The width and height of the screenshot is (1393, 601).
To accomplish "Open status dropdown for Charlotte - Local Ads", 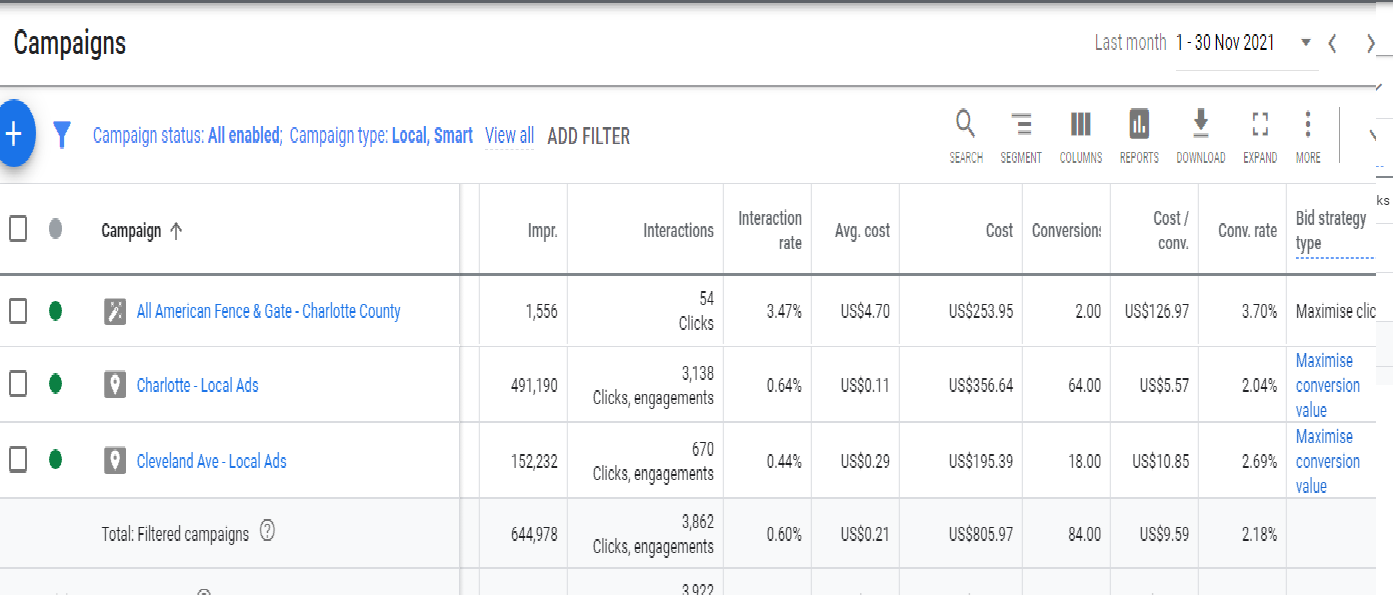I will 56,385.
